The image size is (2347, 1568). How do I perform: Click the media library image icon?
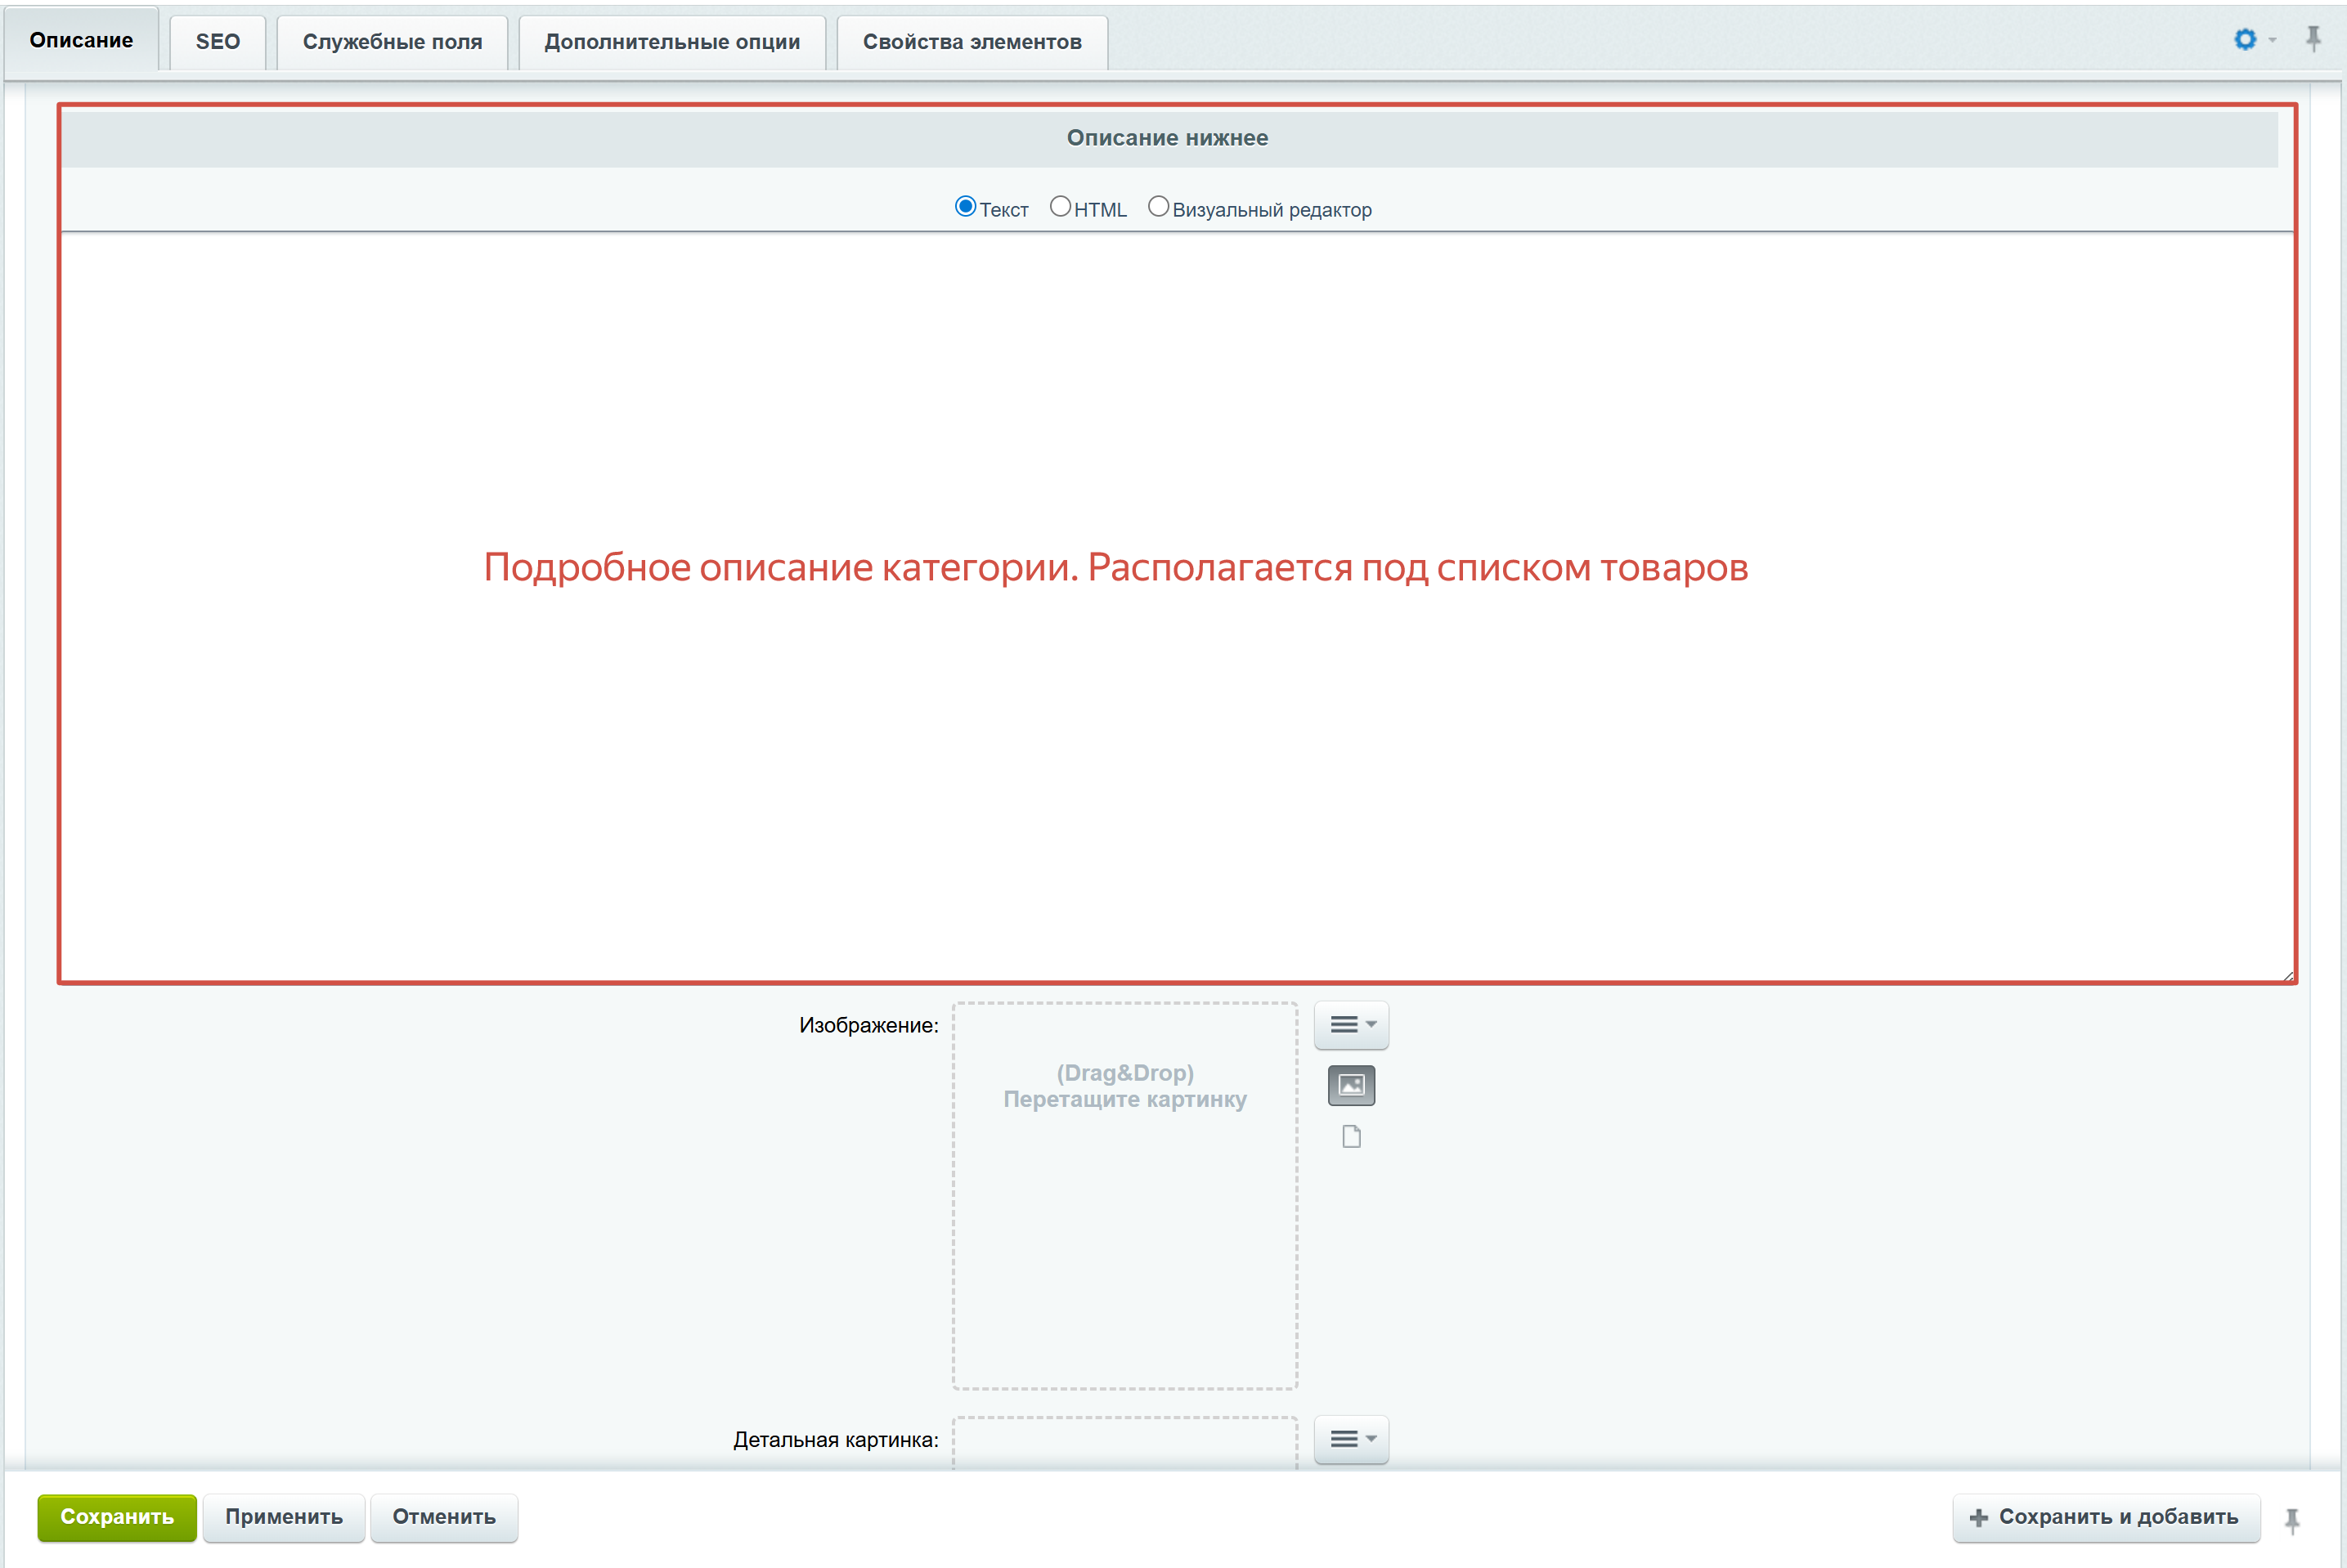1351,1085
